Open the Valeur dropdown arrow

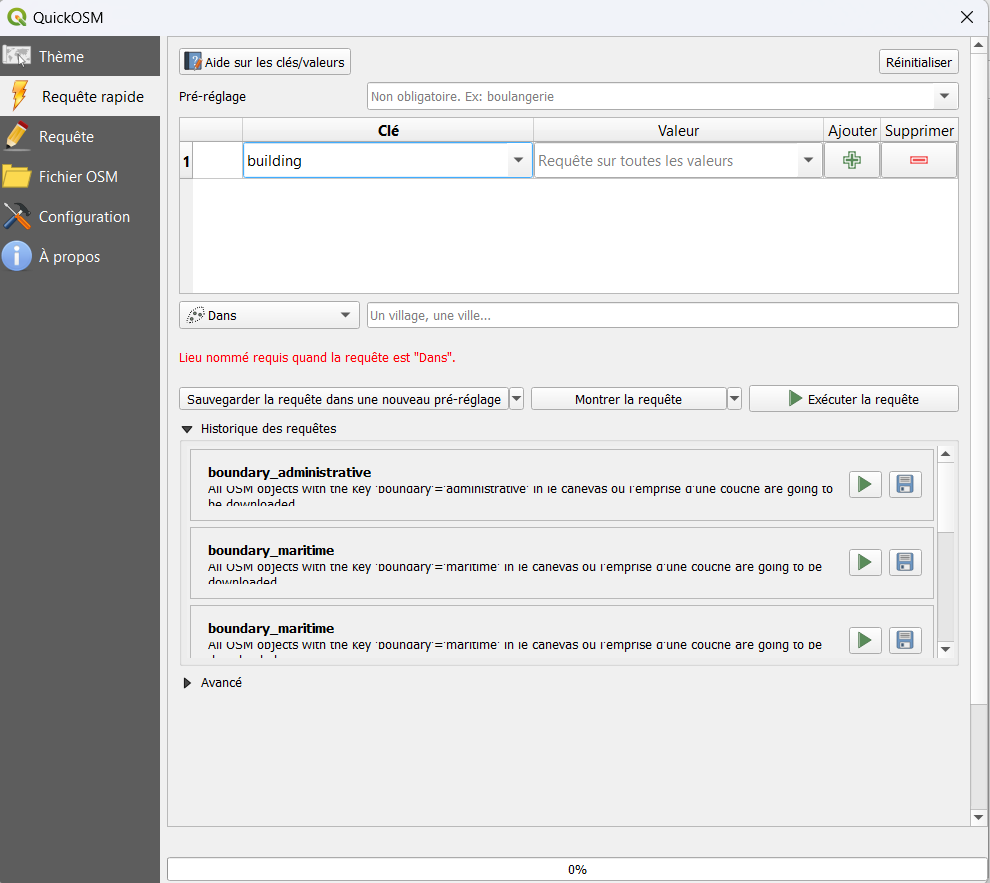[808, 160]
